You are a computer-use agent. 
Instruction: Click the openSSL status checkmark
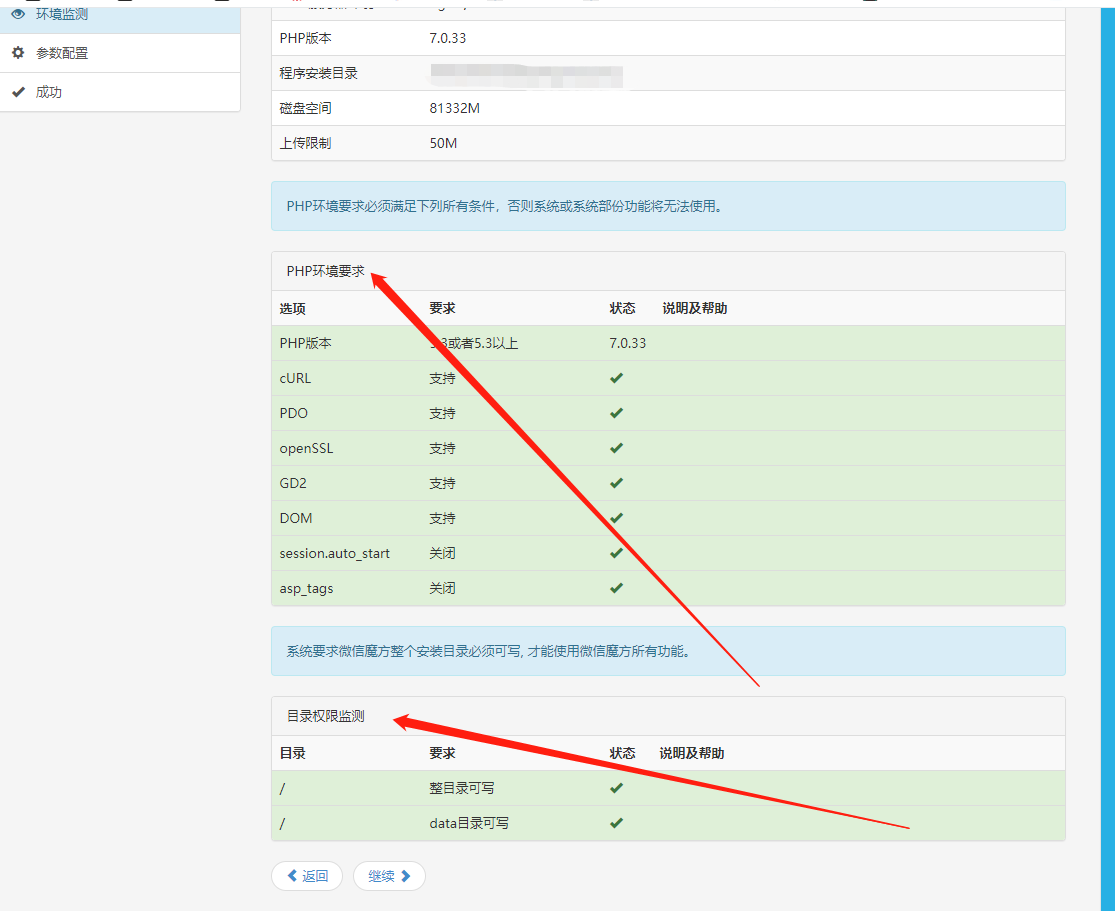click(617, 448)
